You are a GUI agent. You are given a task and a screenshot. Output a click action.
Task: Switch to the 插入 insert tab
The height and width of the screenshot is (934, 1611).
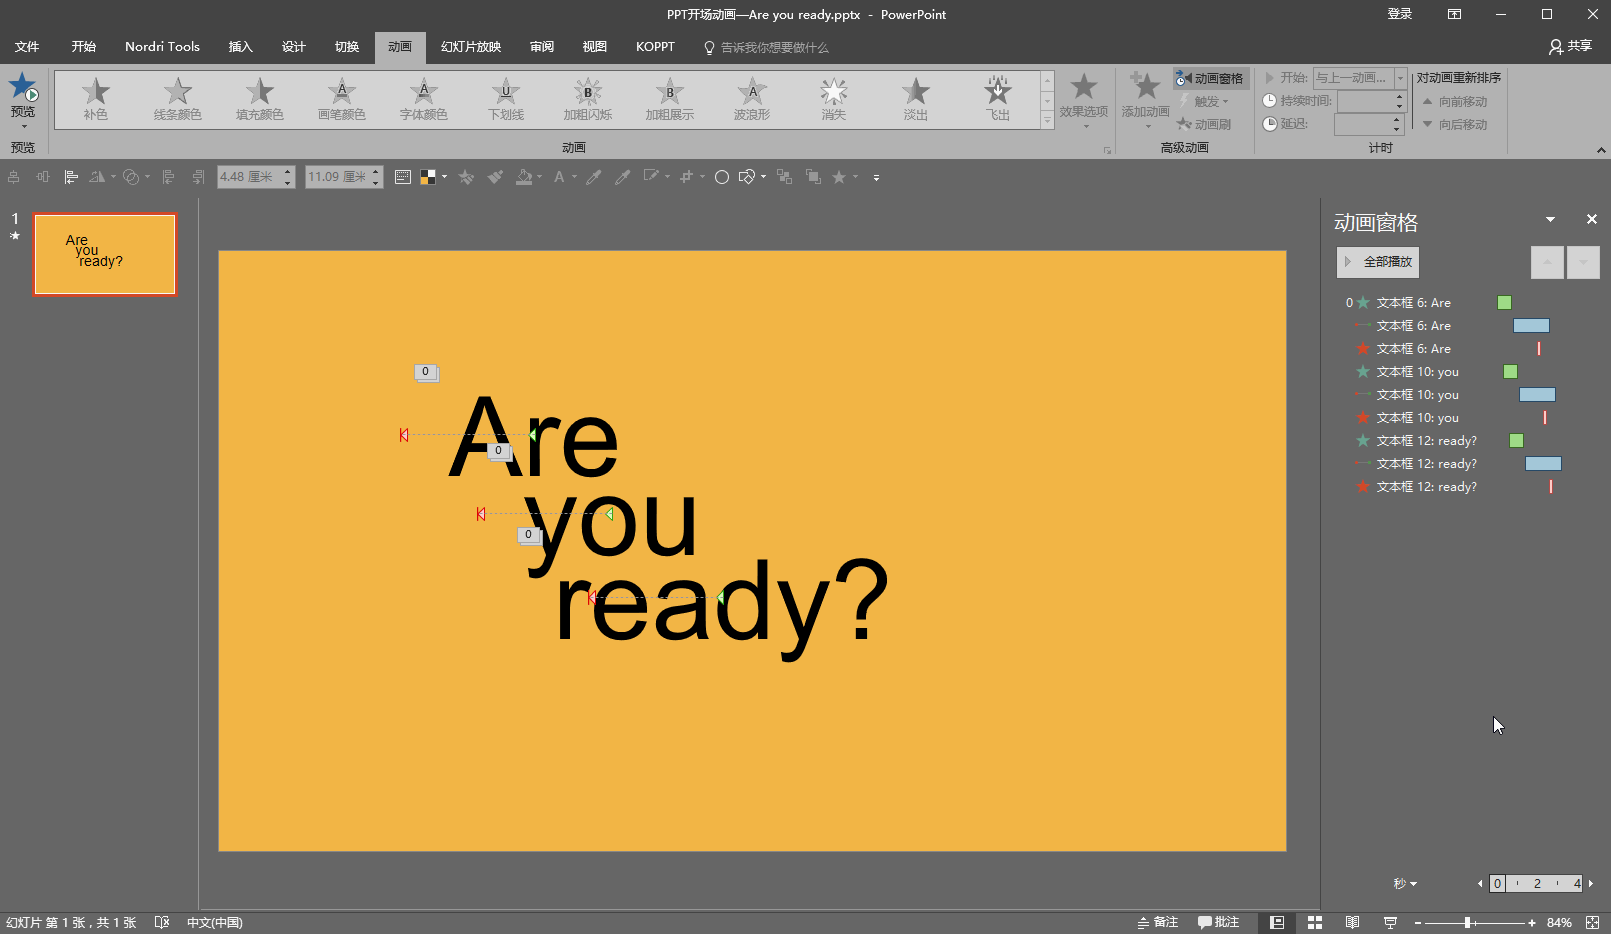tap(240, 47)
